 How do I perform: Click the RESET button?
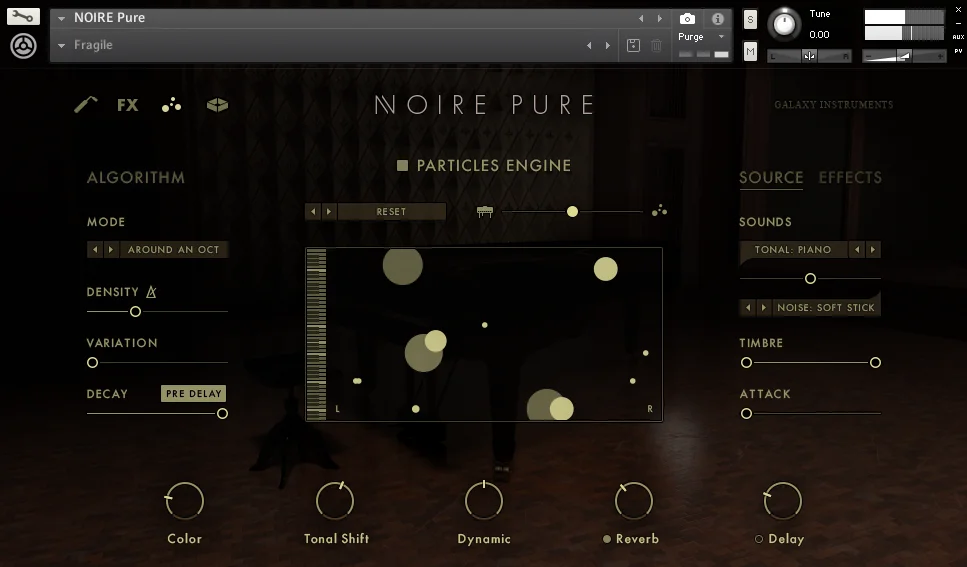pyautogui.click(x=392, y=212)
